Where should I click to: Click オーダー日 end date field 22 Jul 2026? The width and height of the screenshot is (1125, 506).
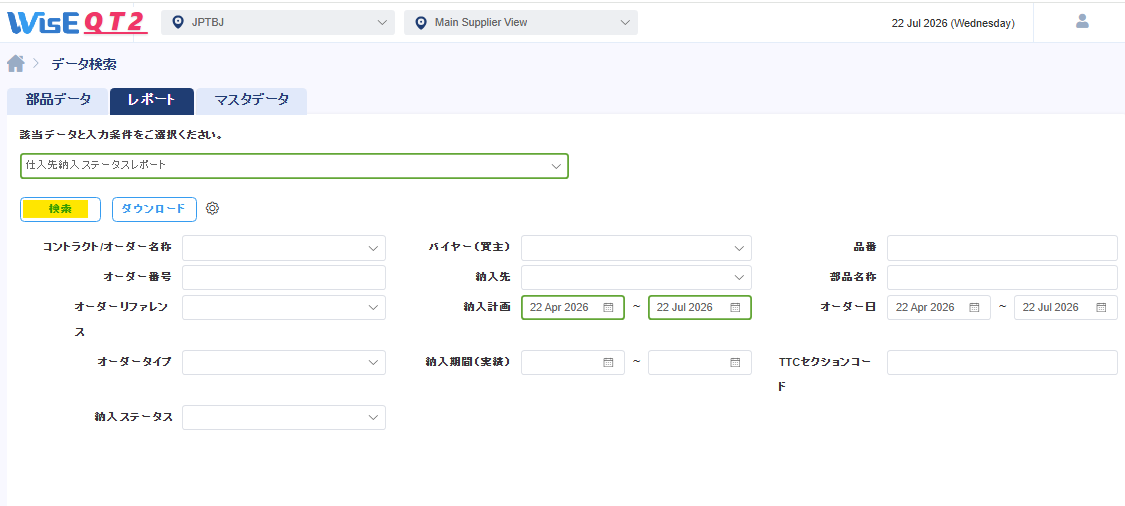pyautogui.click(x=1065, y=307)
